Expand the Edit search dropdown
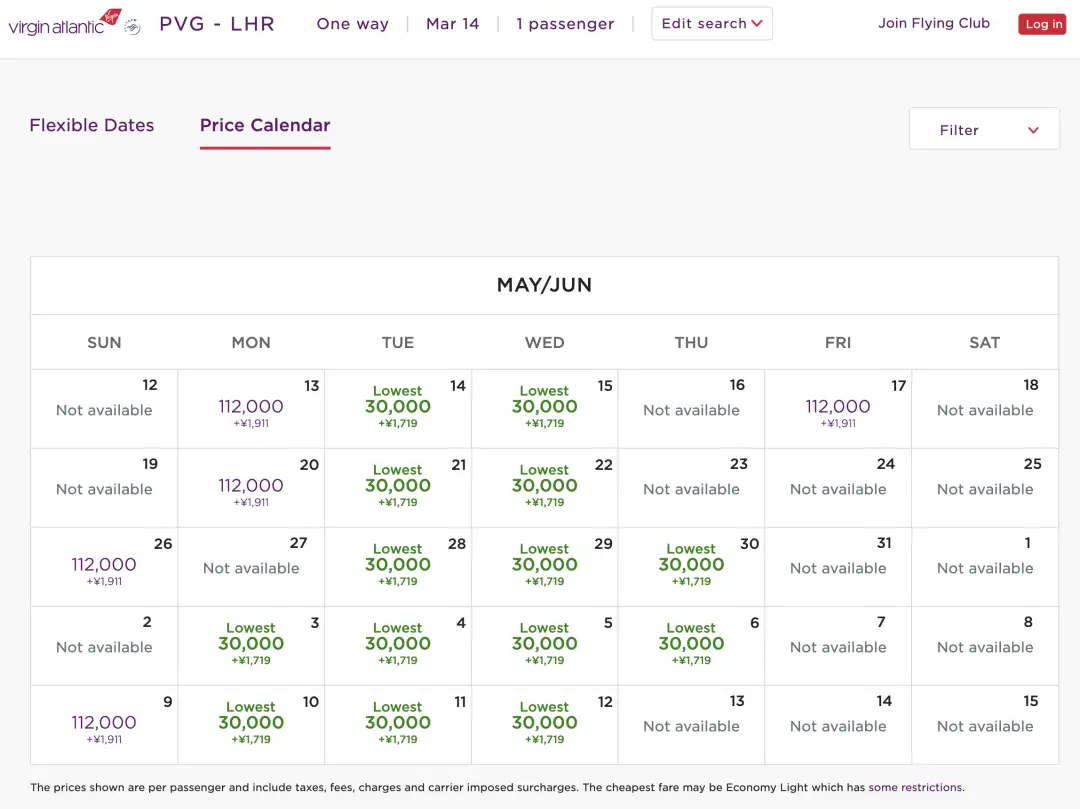The height and width of the screenshot is (809, 1080). pyautogui.click(x=711, y=24)
